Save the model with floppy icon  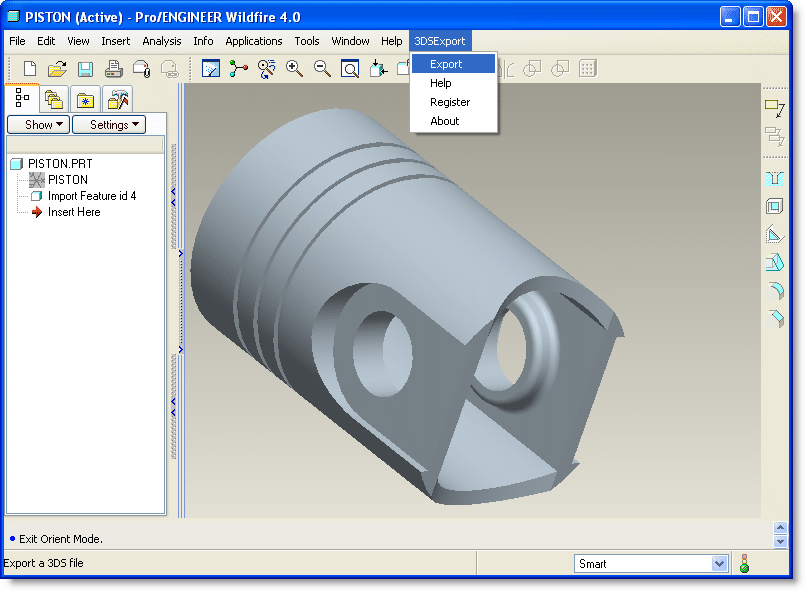click(x=85, y=69)
